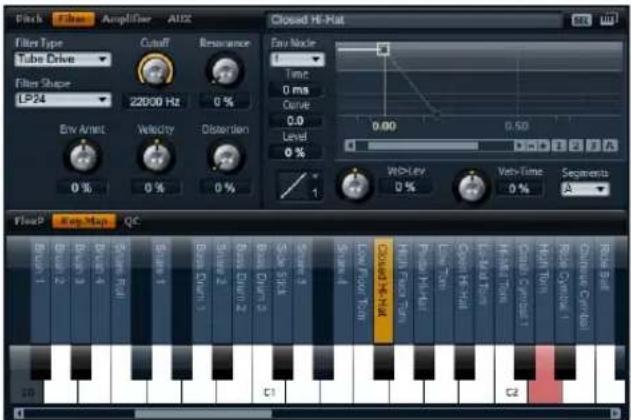This screenshot has height=420, width=631.
Task: Click the Cutoff knob
Action: pos(155,71)
